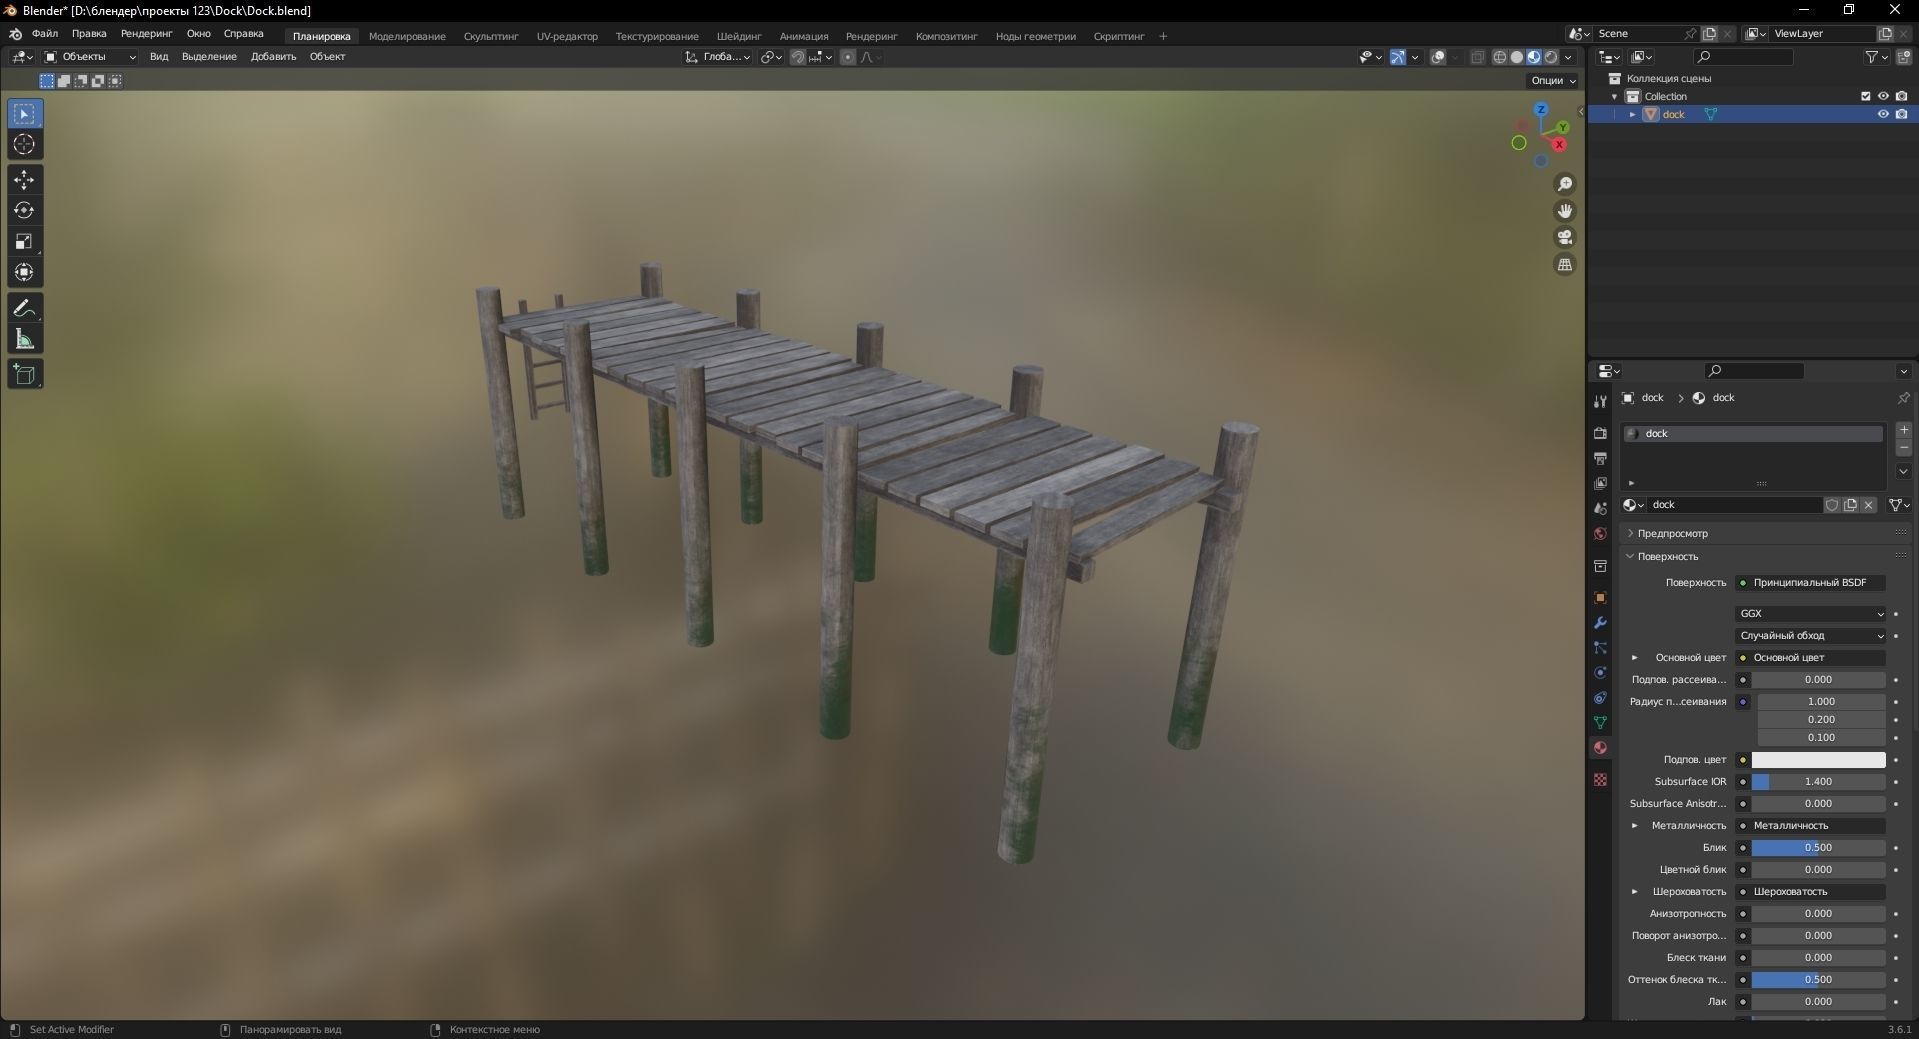Viewport: 1919px width, 1039px height.
Task: Toggle the camera view icon
Action: pos(1565,238)
